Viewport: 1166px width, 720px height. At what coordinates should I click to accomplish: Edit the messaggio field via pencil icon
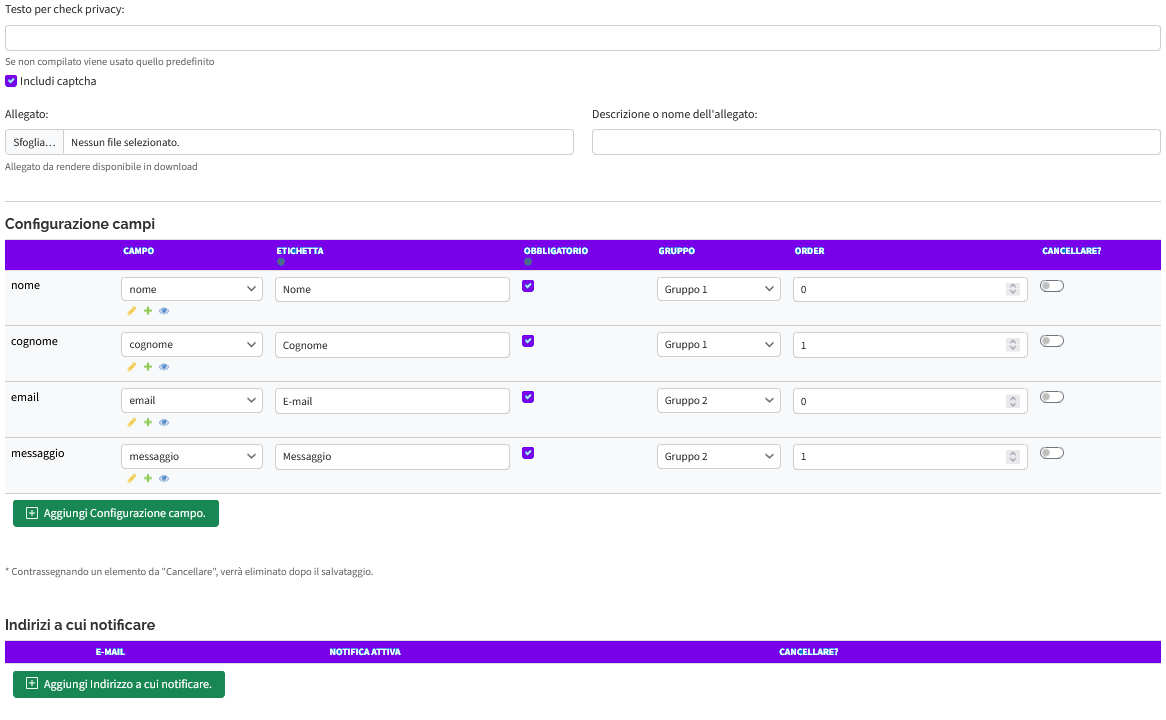pyautogui.click(x=132, y=478)
